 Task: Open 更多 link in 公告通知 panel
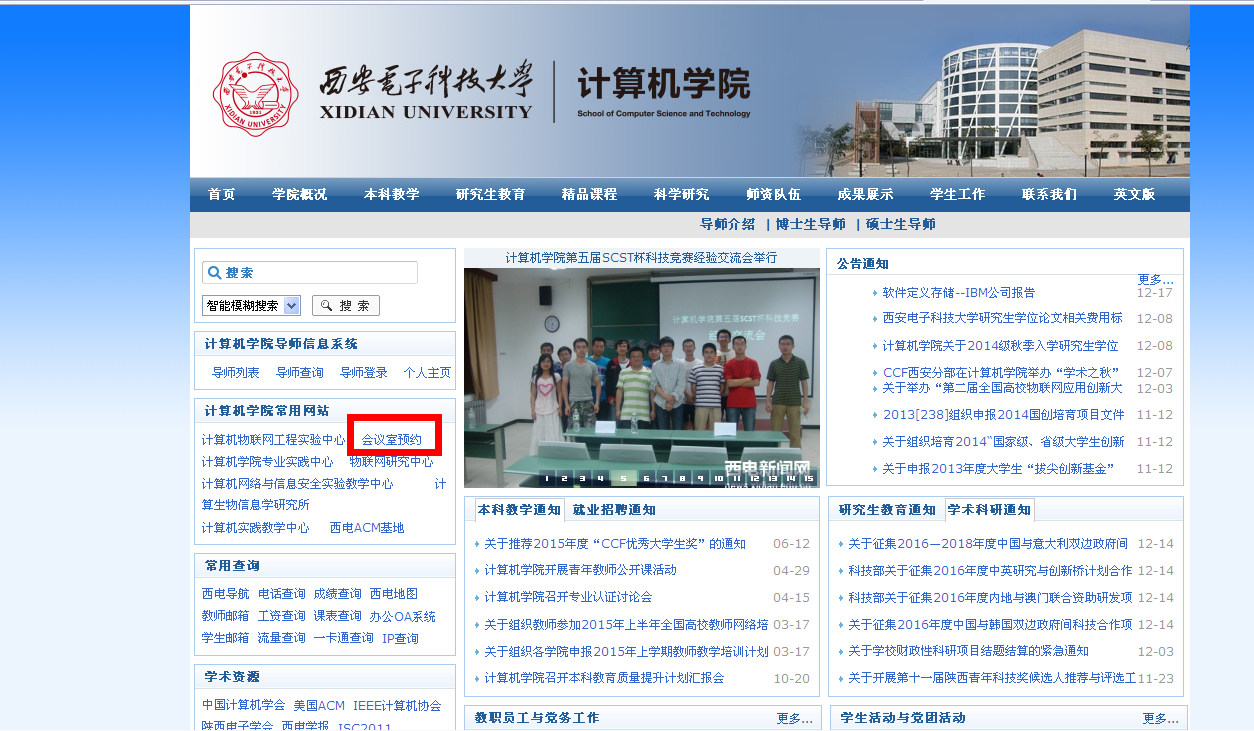tap(1155, 279)
